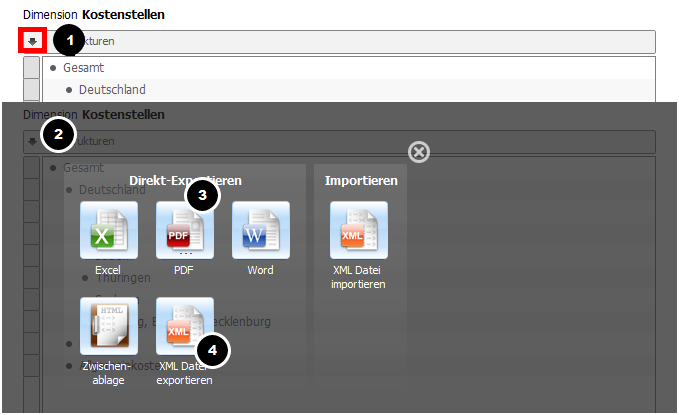Click row handle beside upper Deutschland
This screenshot has width=679, height=415.
[31, 90]
